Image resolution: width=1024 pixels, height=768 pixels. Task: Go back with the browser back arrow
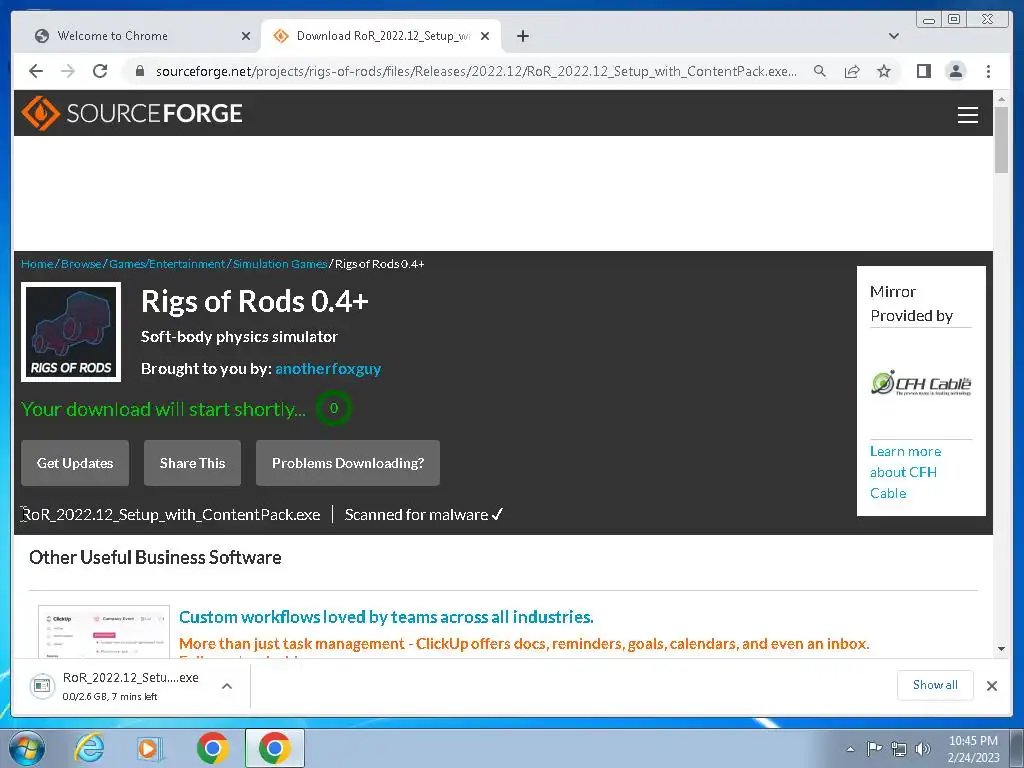click(x=36, y=71)
